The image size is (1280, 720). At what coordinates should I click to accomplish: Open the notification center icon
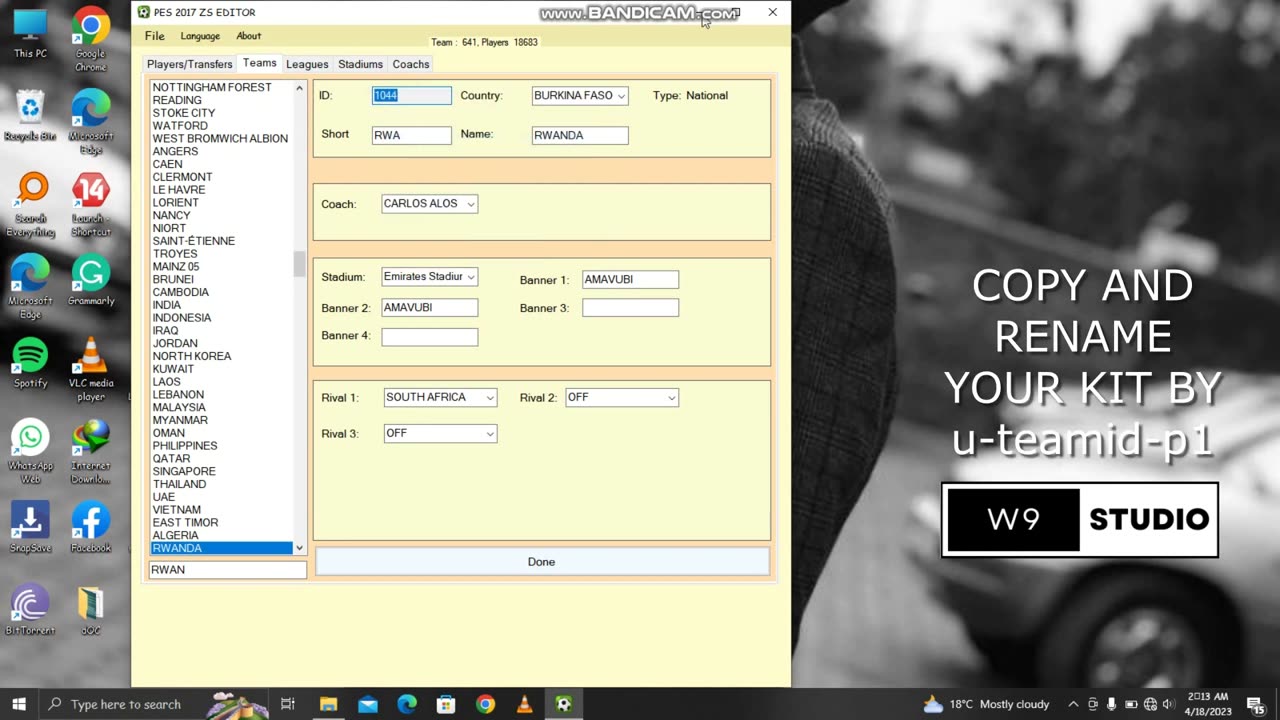coord(1256,704)
